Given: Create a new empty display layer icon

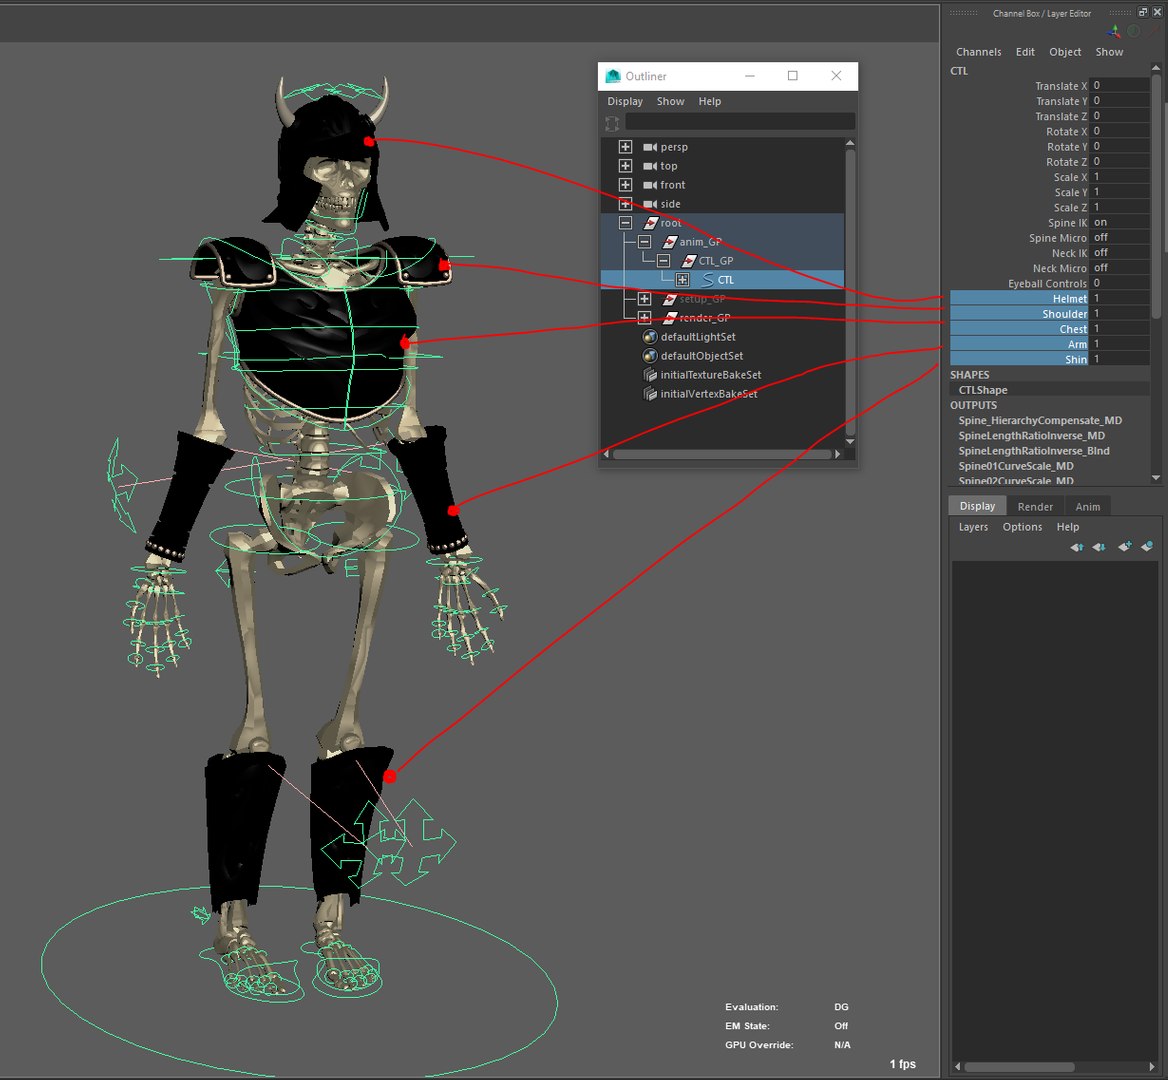Looking at the screenshot, I should pos(1125,547).
